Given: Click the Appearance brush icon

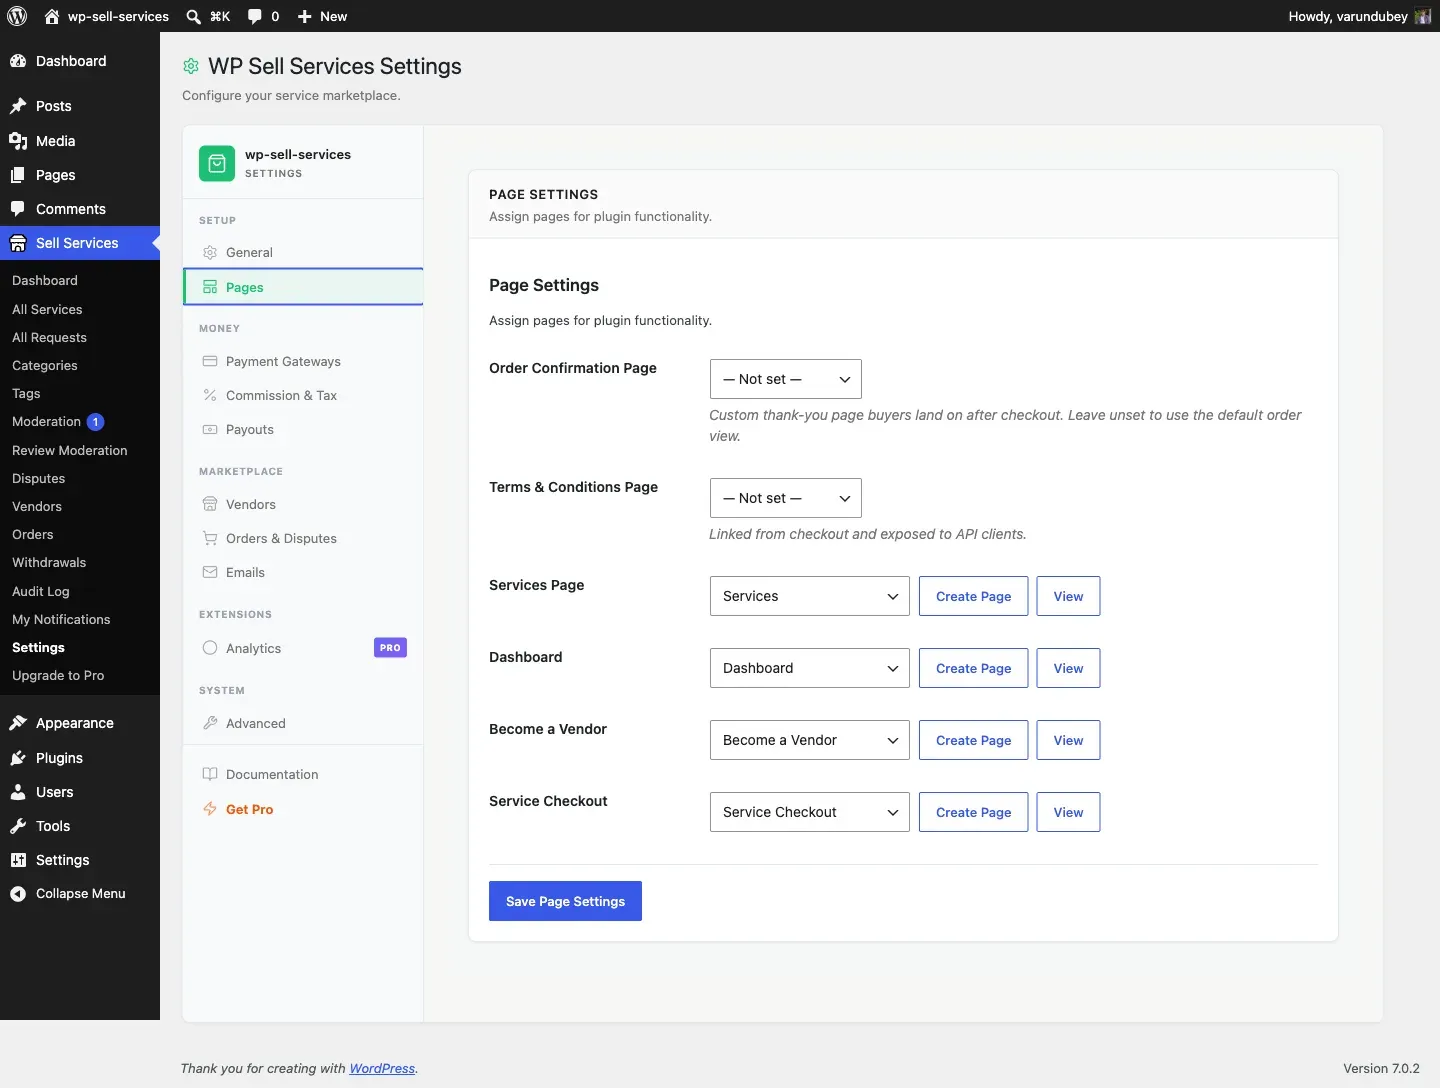Looking at the screenshot, I should pos(18,723).
